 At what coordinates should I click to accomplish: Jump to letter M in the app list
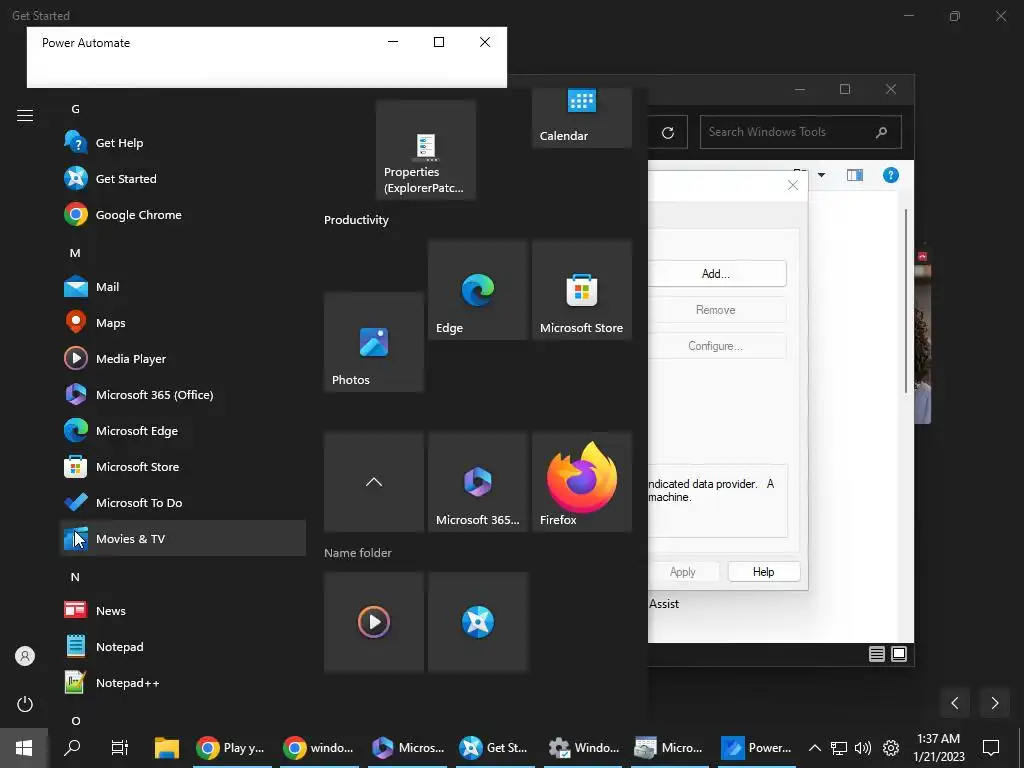(75, 253)
